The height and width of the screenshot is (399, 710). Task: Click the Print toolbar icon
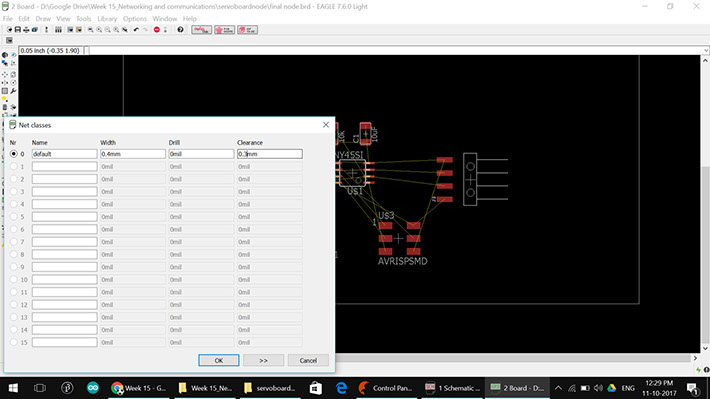click(x=26, y=29)
